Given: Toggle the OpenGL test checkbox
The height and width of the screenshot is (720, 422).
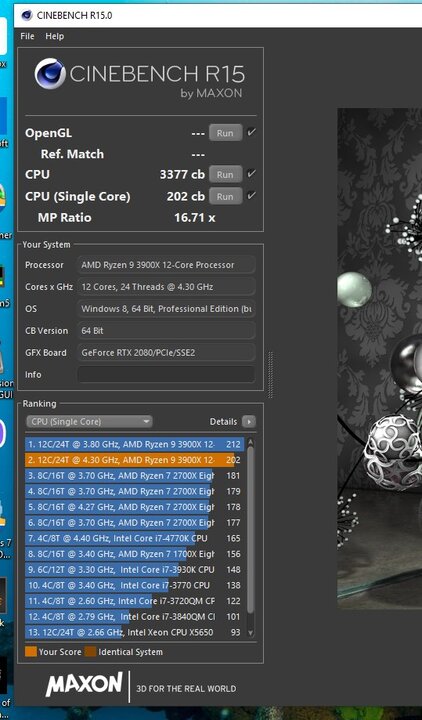Looking at the screenshot, I should (251, 132).
